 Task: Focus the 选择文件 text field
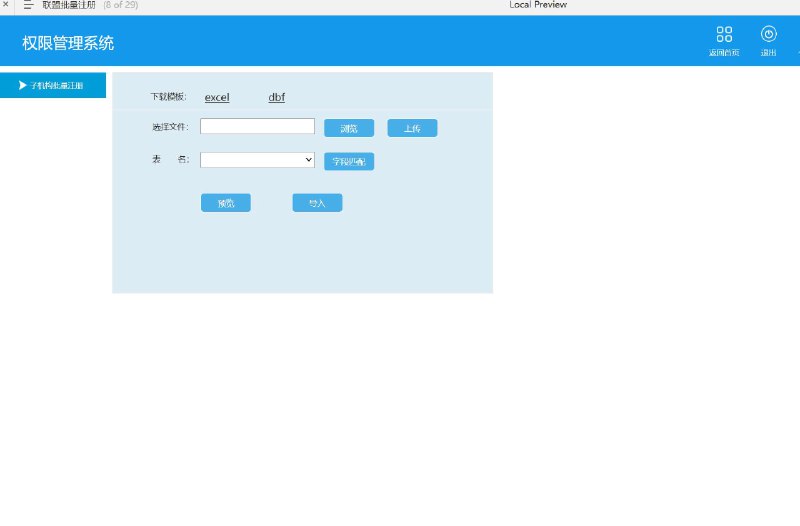(257, 126)
